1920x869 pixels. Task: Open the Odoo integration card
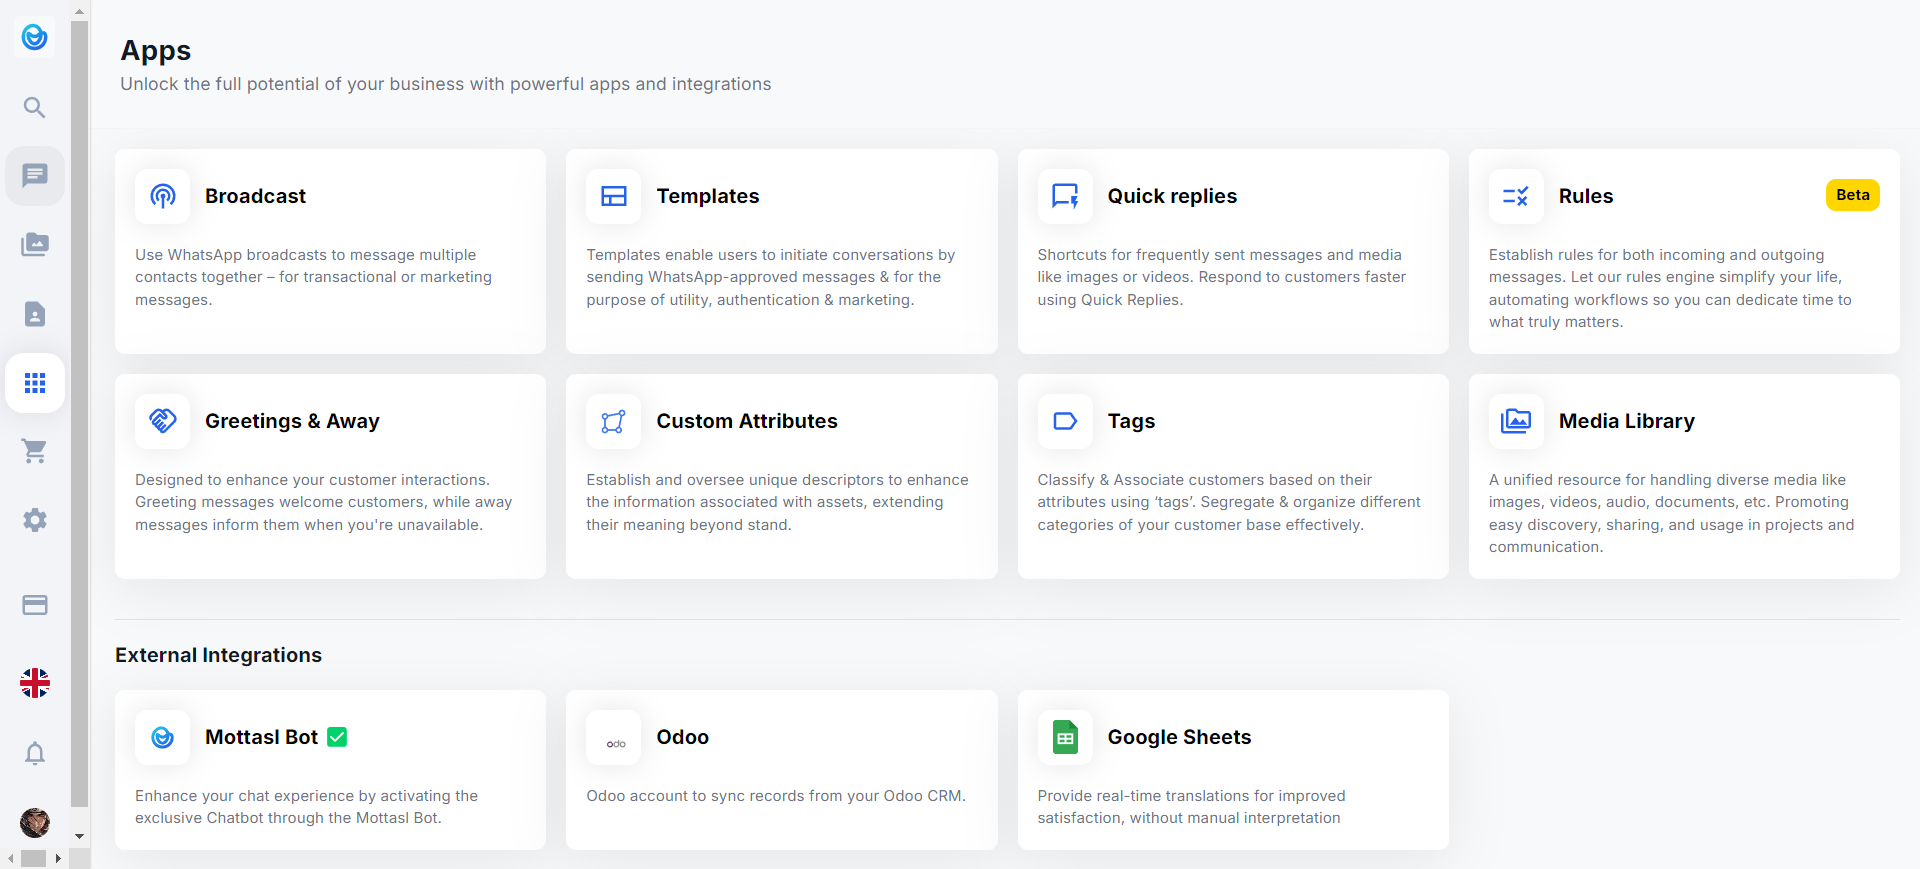click(x=781, y=769)
